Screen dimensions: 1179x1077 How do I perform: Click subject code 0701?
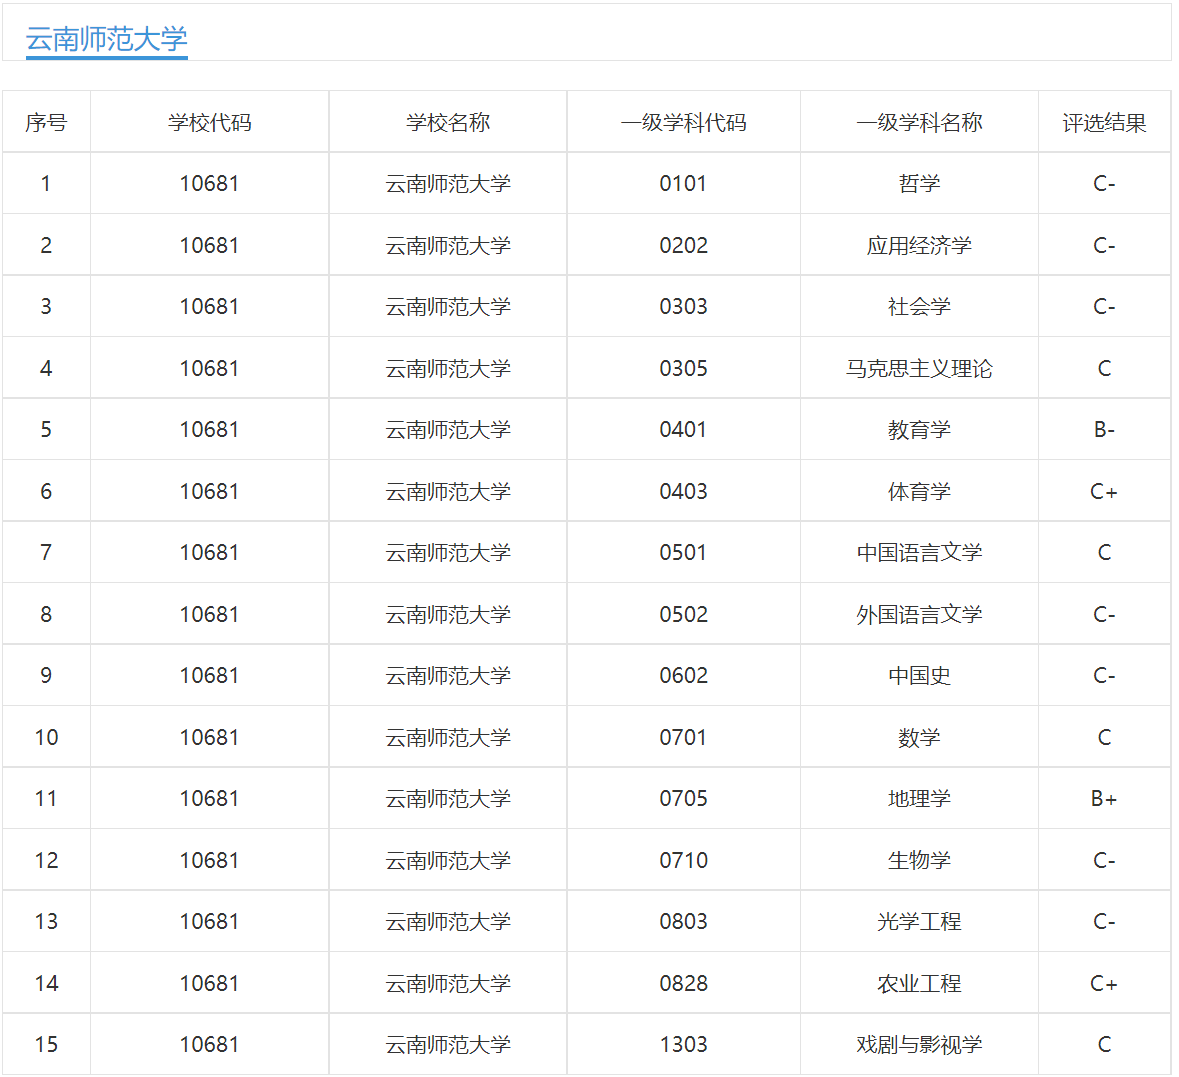[x=683, y=737]
